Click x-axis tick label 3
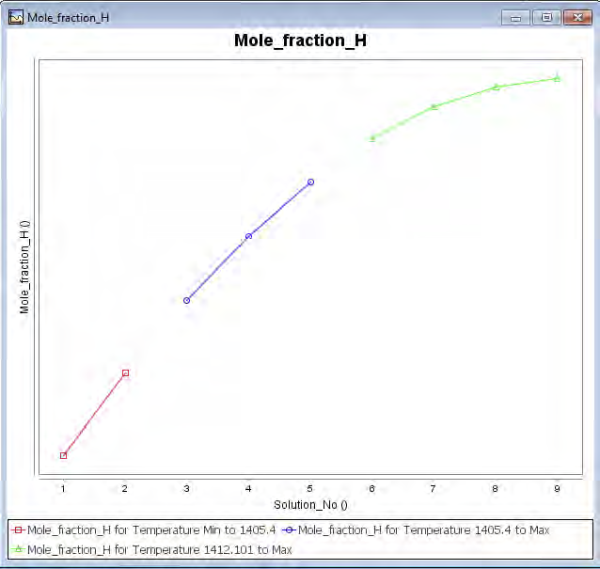The image size is (600, 569). coord(186,489)
